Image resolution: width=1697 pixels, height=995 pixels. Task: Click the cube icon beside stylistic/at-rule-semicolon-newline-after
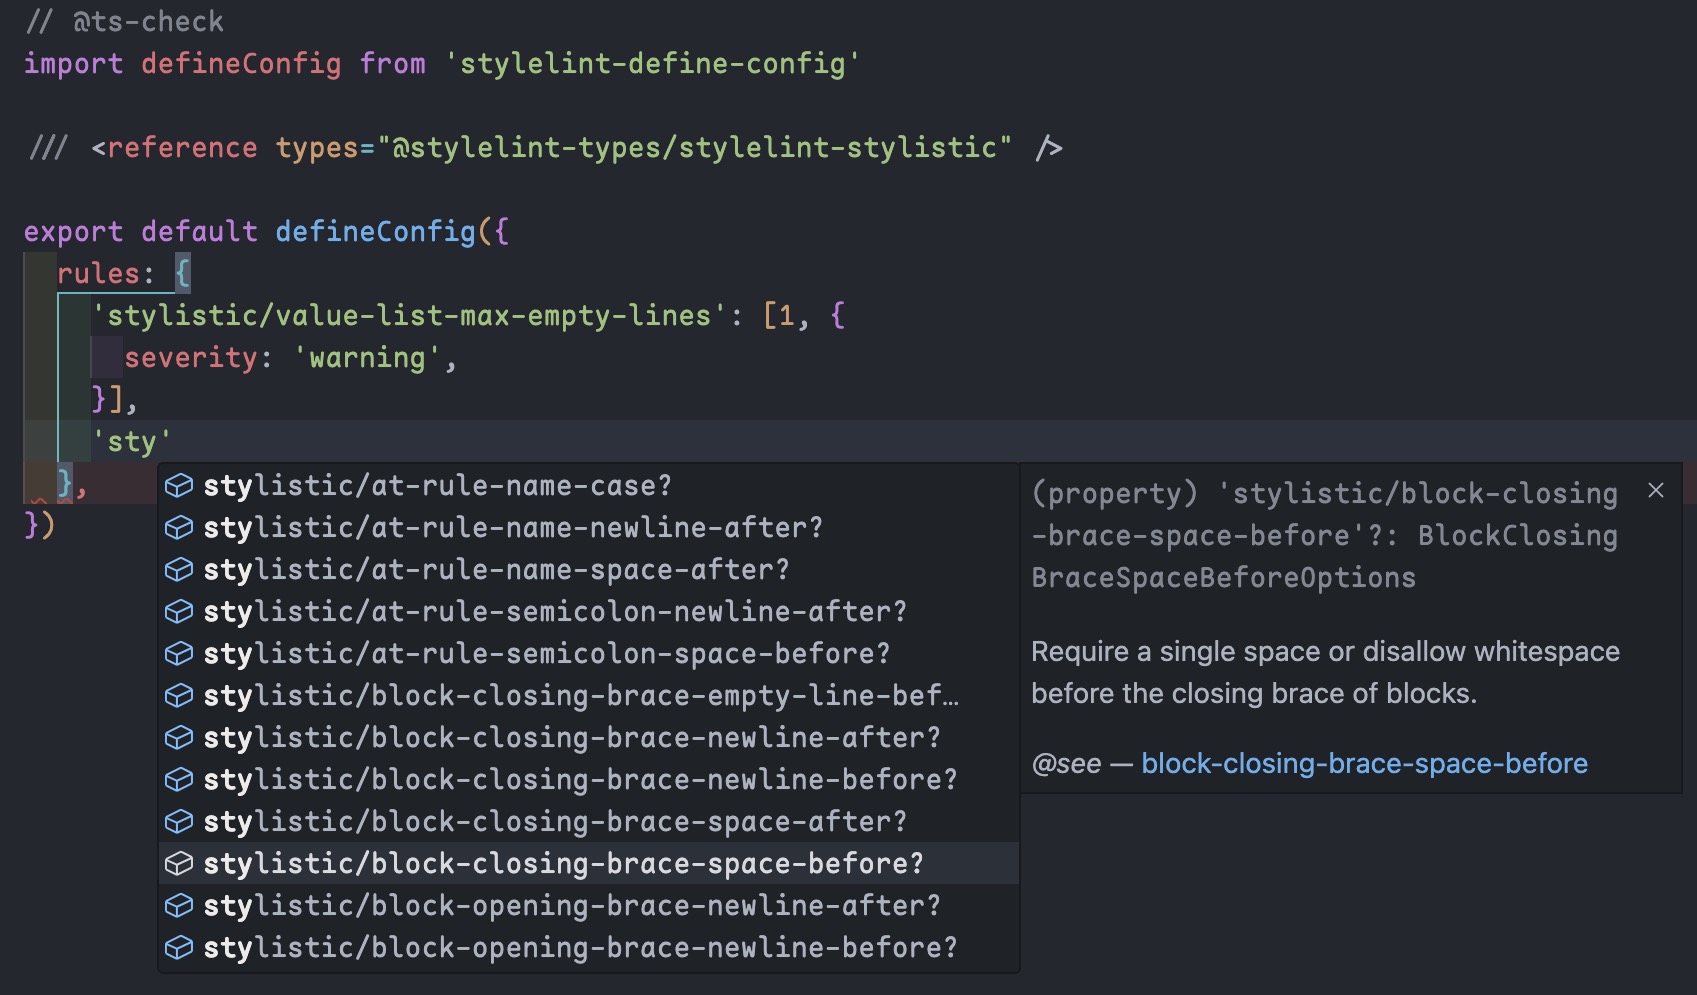(x=179, y=612)
